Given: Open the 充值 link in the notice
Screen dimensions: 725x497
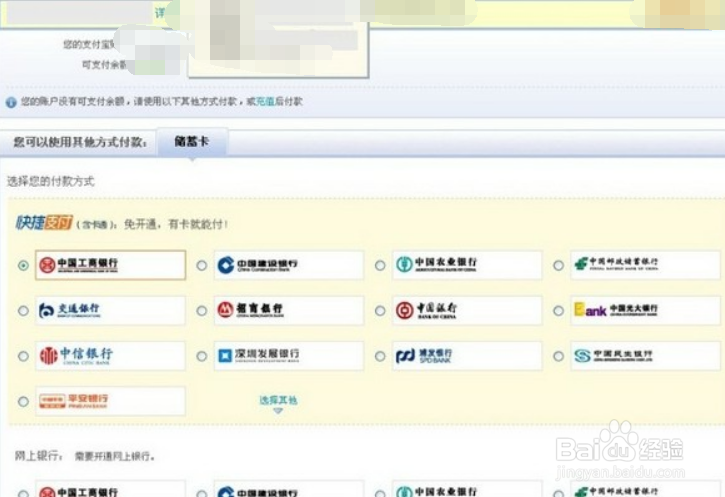Looking at the screenshot, I should pyautogui.click(x=265, y=101).
